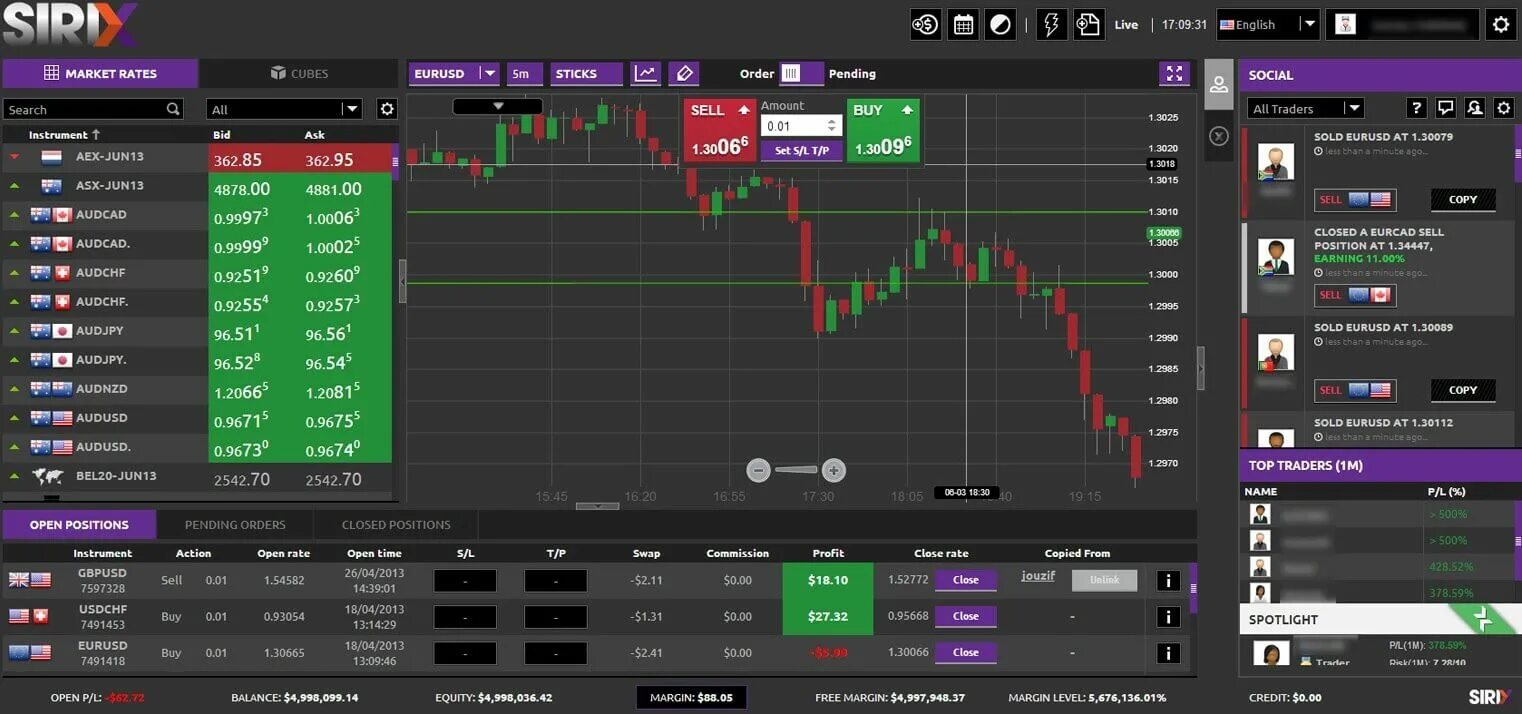Click Unlink for GBPUSD position
This screenshot has width=1522, height=714.
point(1104,580)
